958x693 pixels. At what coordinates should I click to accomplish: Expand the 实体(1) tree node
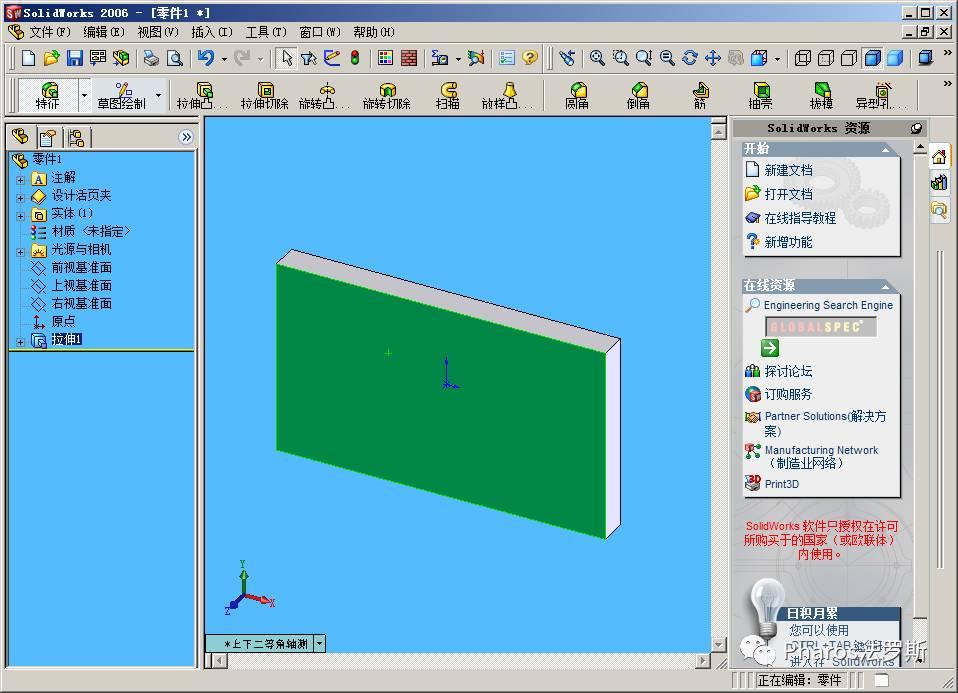tap(21, 216)
